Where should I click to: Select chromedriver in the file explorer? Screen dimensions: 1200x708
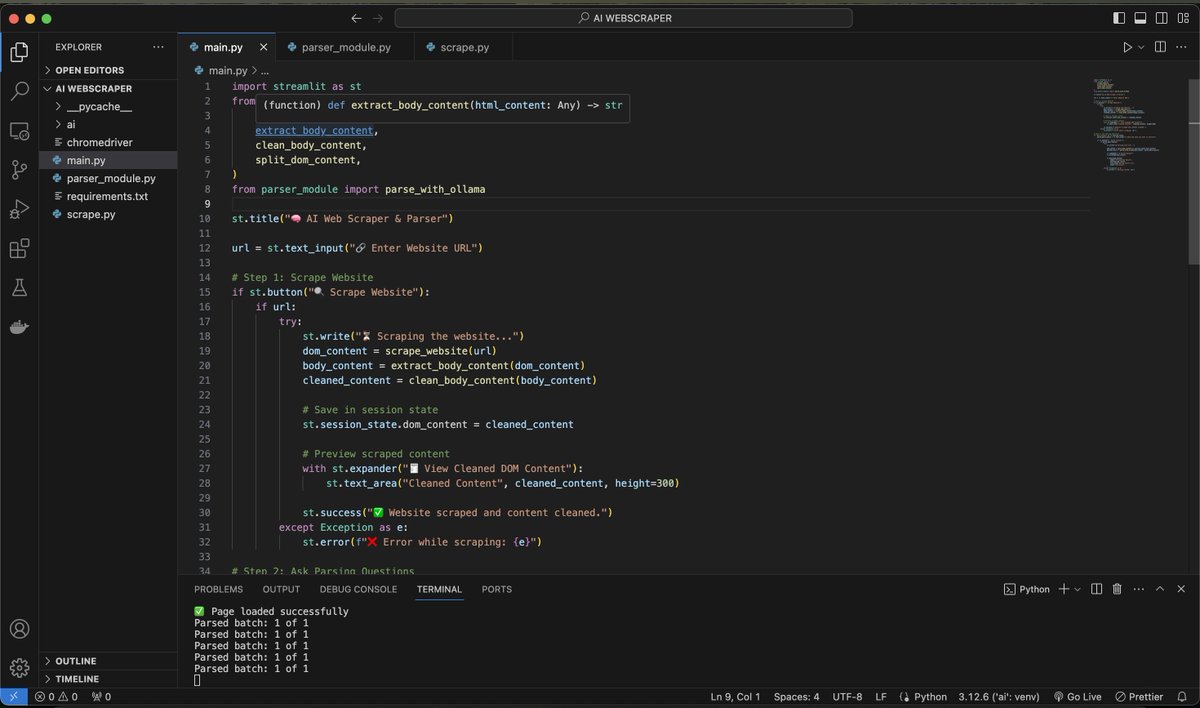[x=108, y=142]
